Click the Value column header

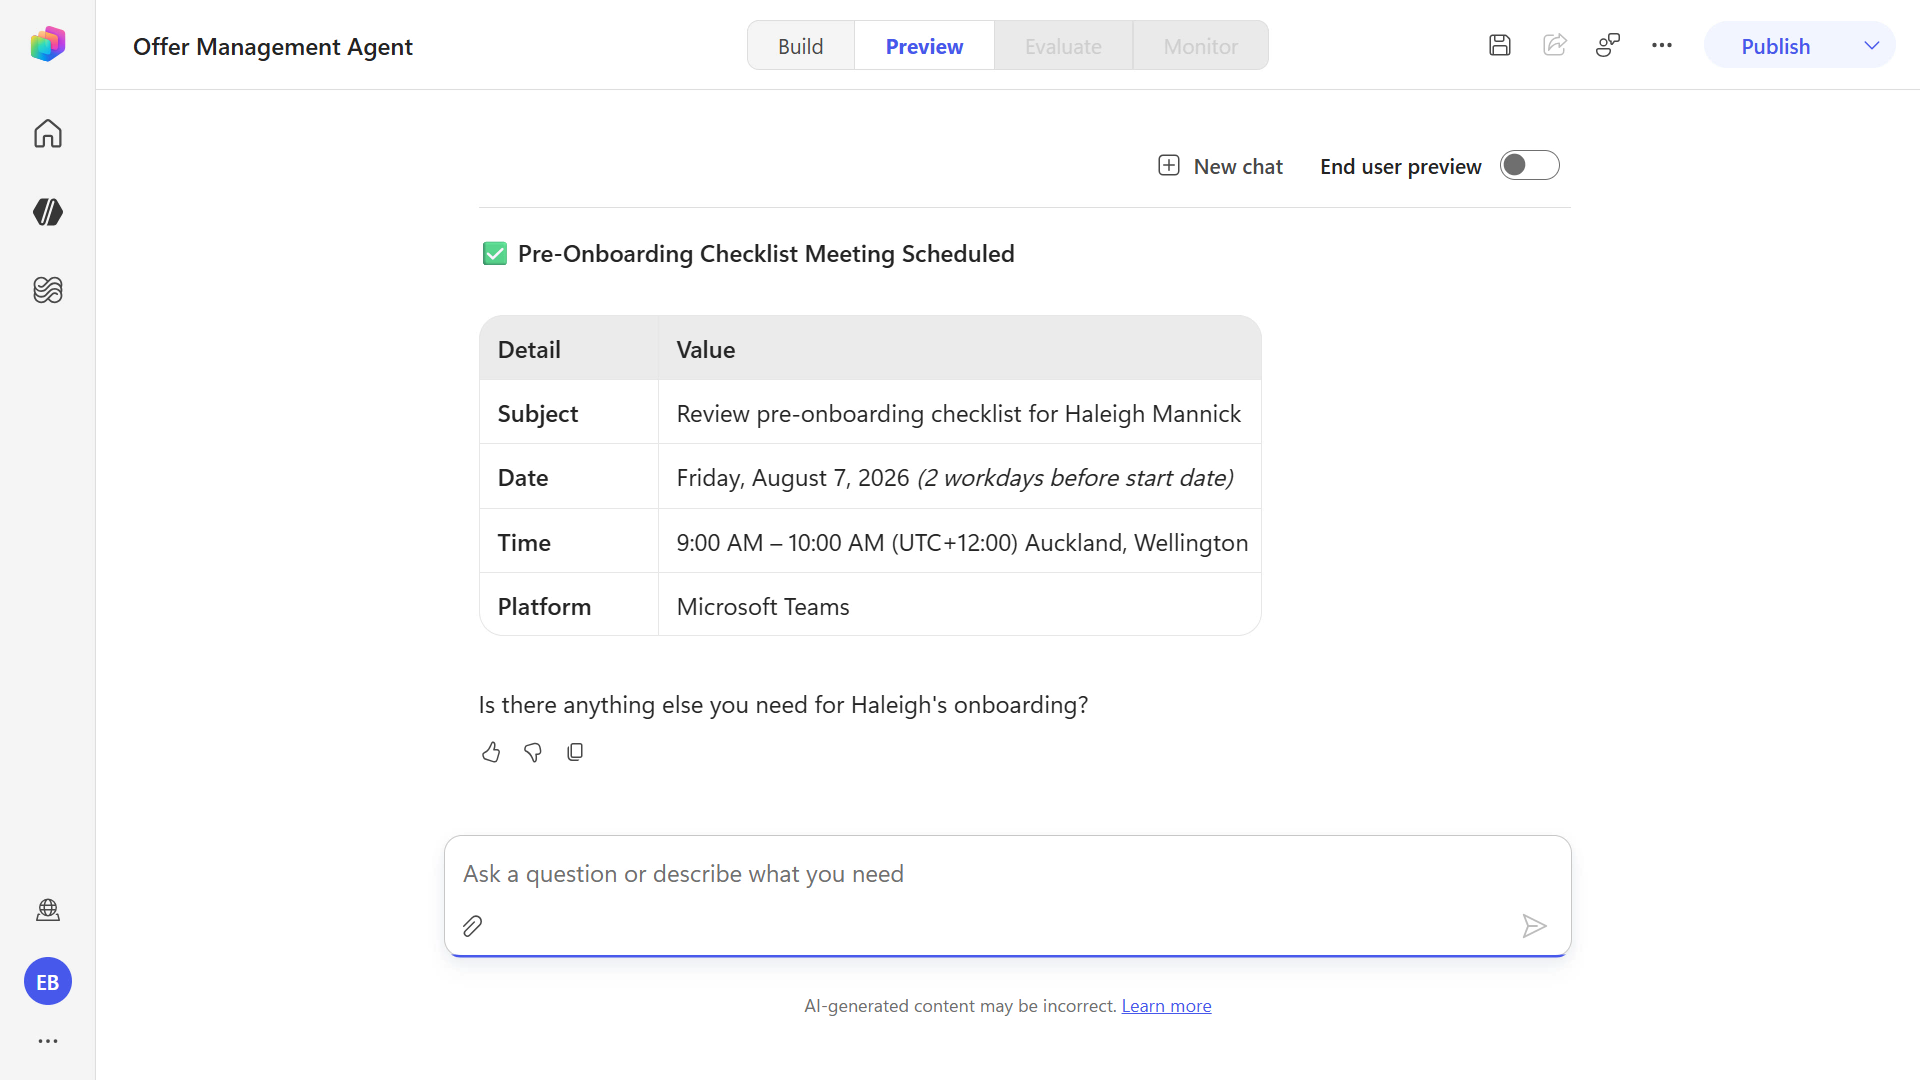960,349
